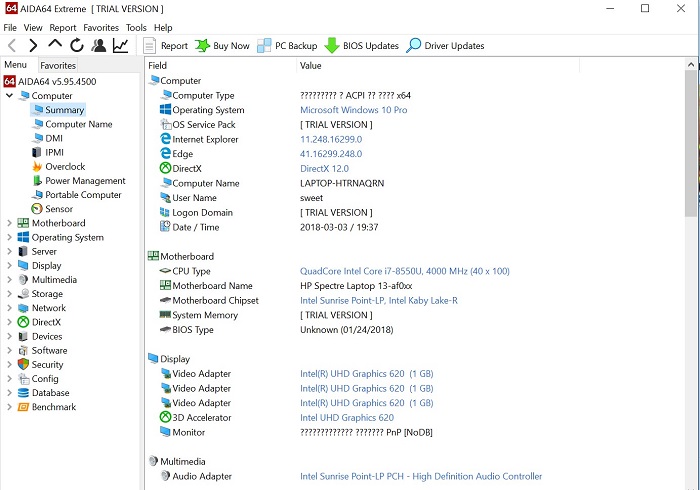
Task: Open High Definition Audio Controller link
Action: pyautogui.click(x=421, y=476)
